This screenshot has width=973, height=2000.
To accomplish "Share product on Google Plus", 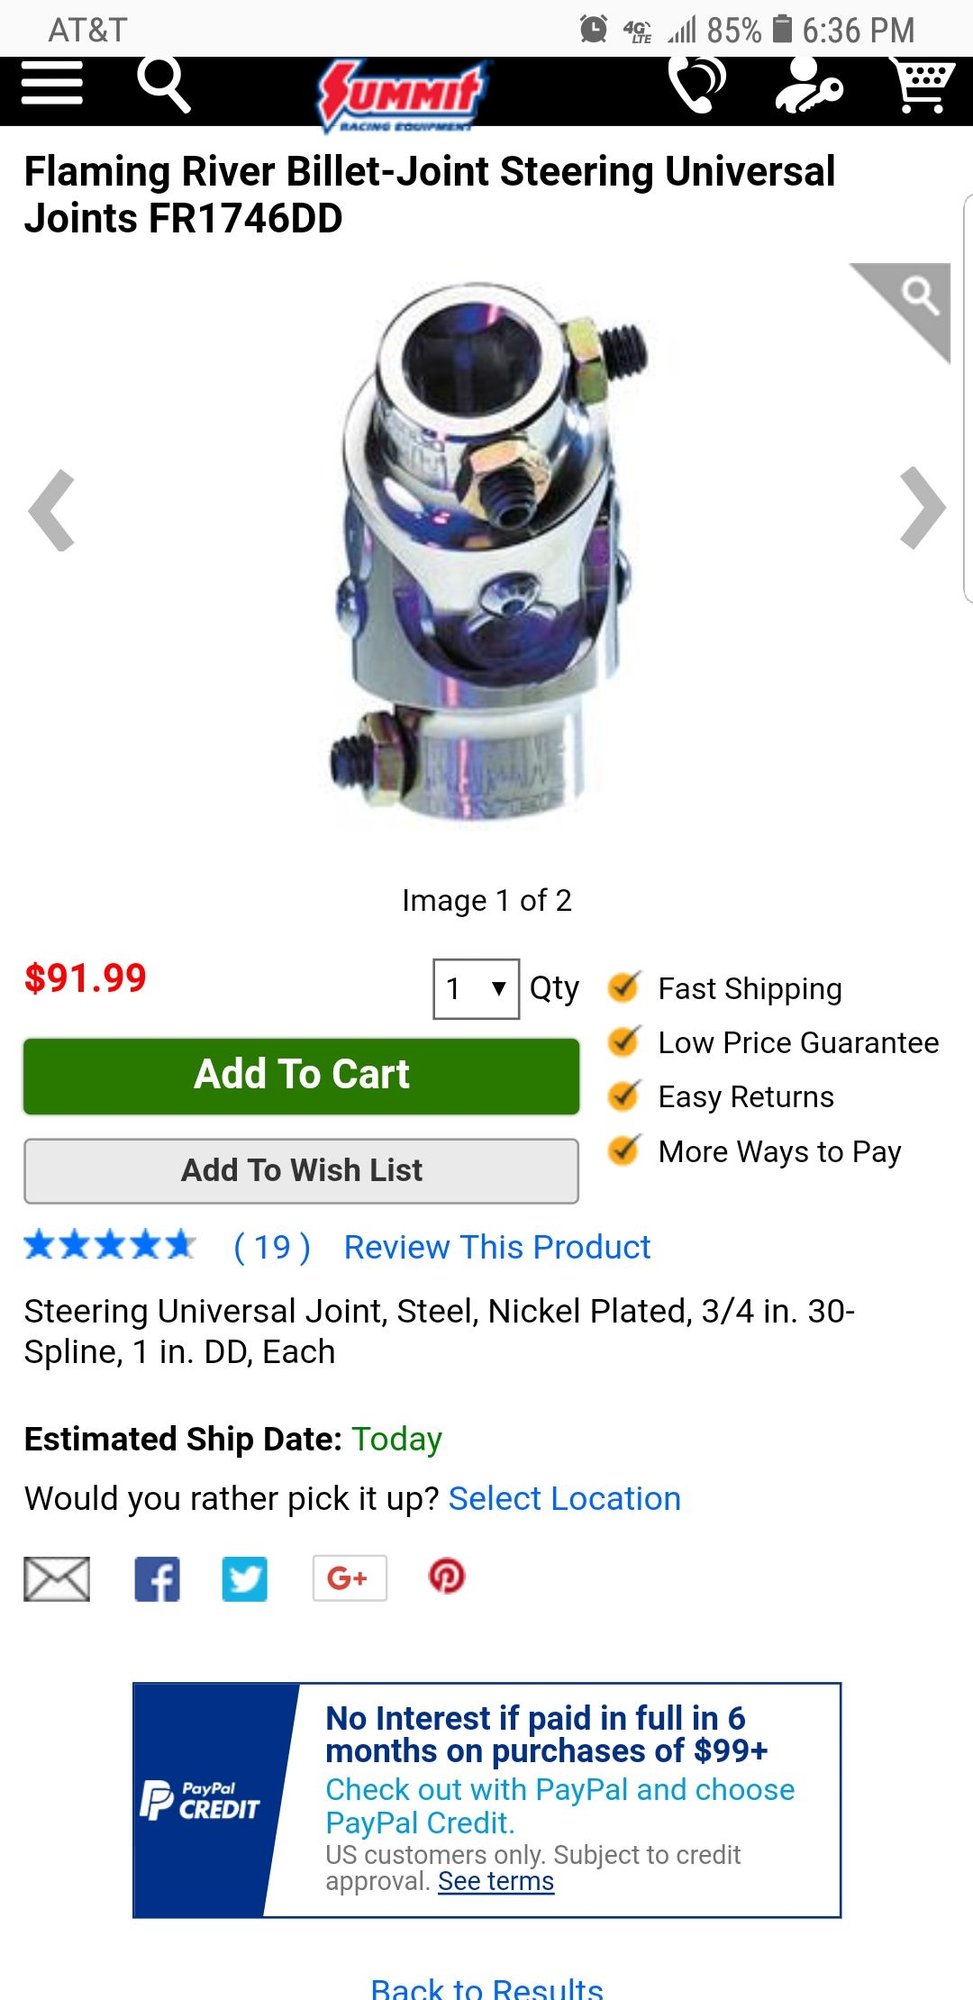I will coord(349,1578).
